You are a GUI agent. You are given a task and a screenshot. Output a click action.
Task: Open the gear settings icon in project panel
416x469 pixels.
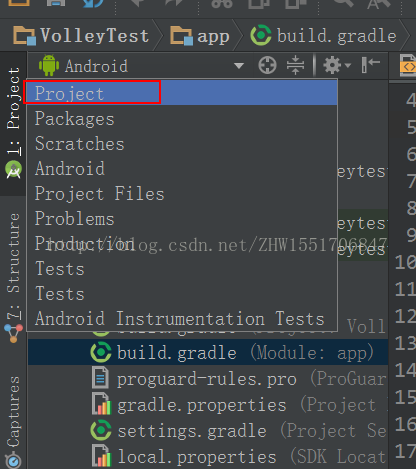[x=332, y=65]
